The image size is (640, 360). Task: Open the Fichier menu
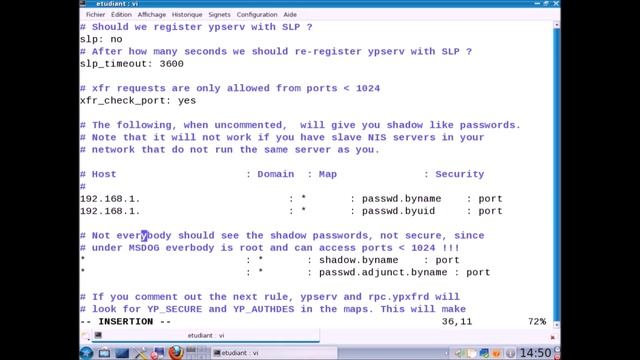(96, 15)
